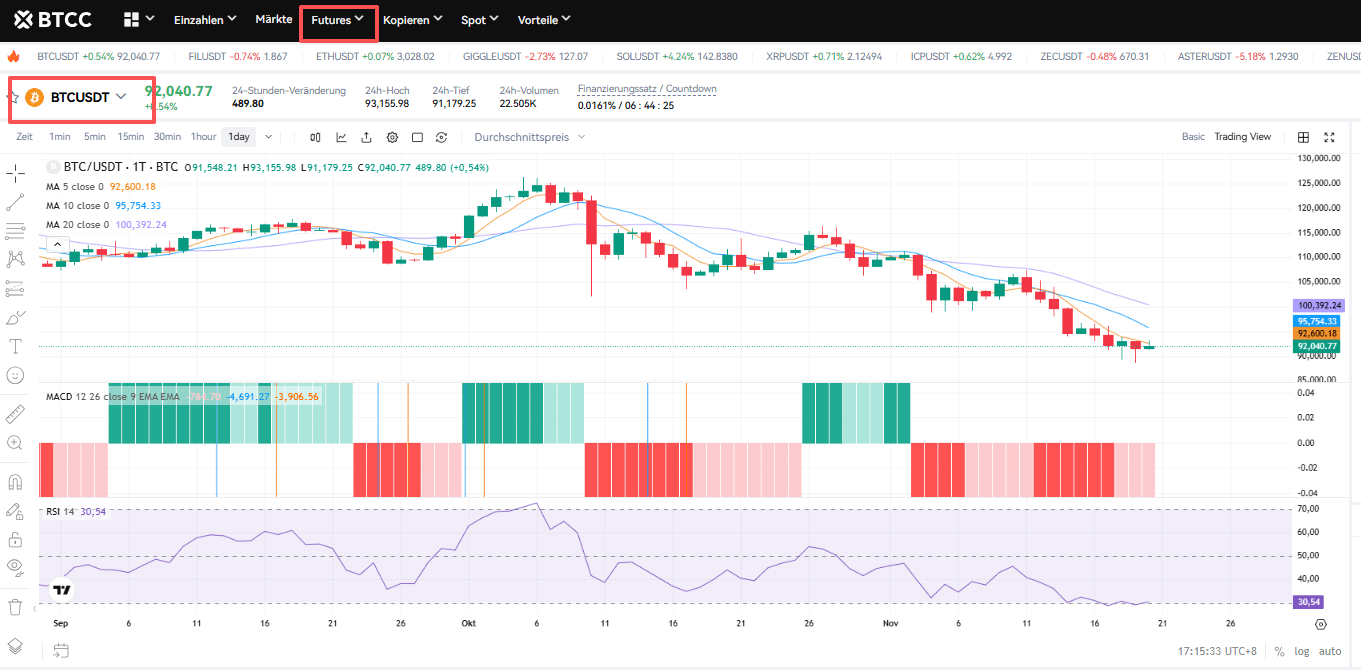Select the crosshair cursor tool
Image resolution: width=1361 pixels, height=670 pixels.
(x=15, y=173)
